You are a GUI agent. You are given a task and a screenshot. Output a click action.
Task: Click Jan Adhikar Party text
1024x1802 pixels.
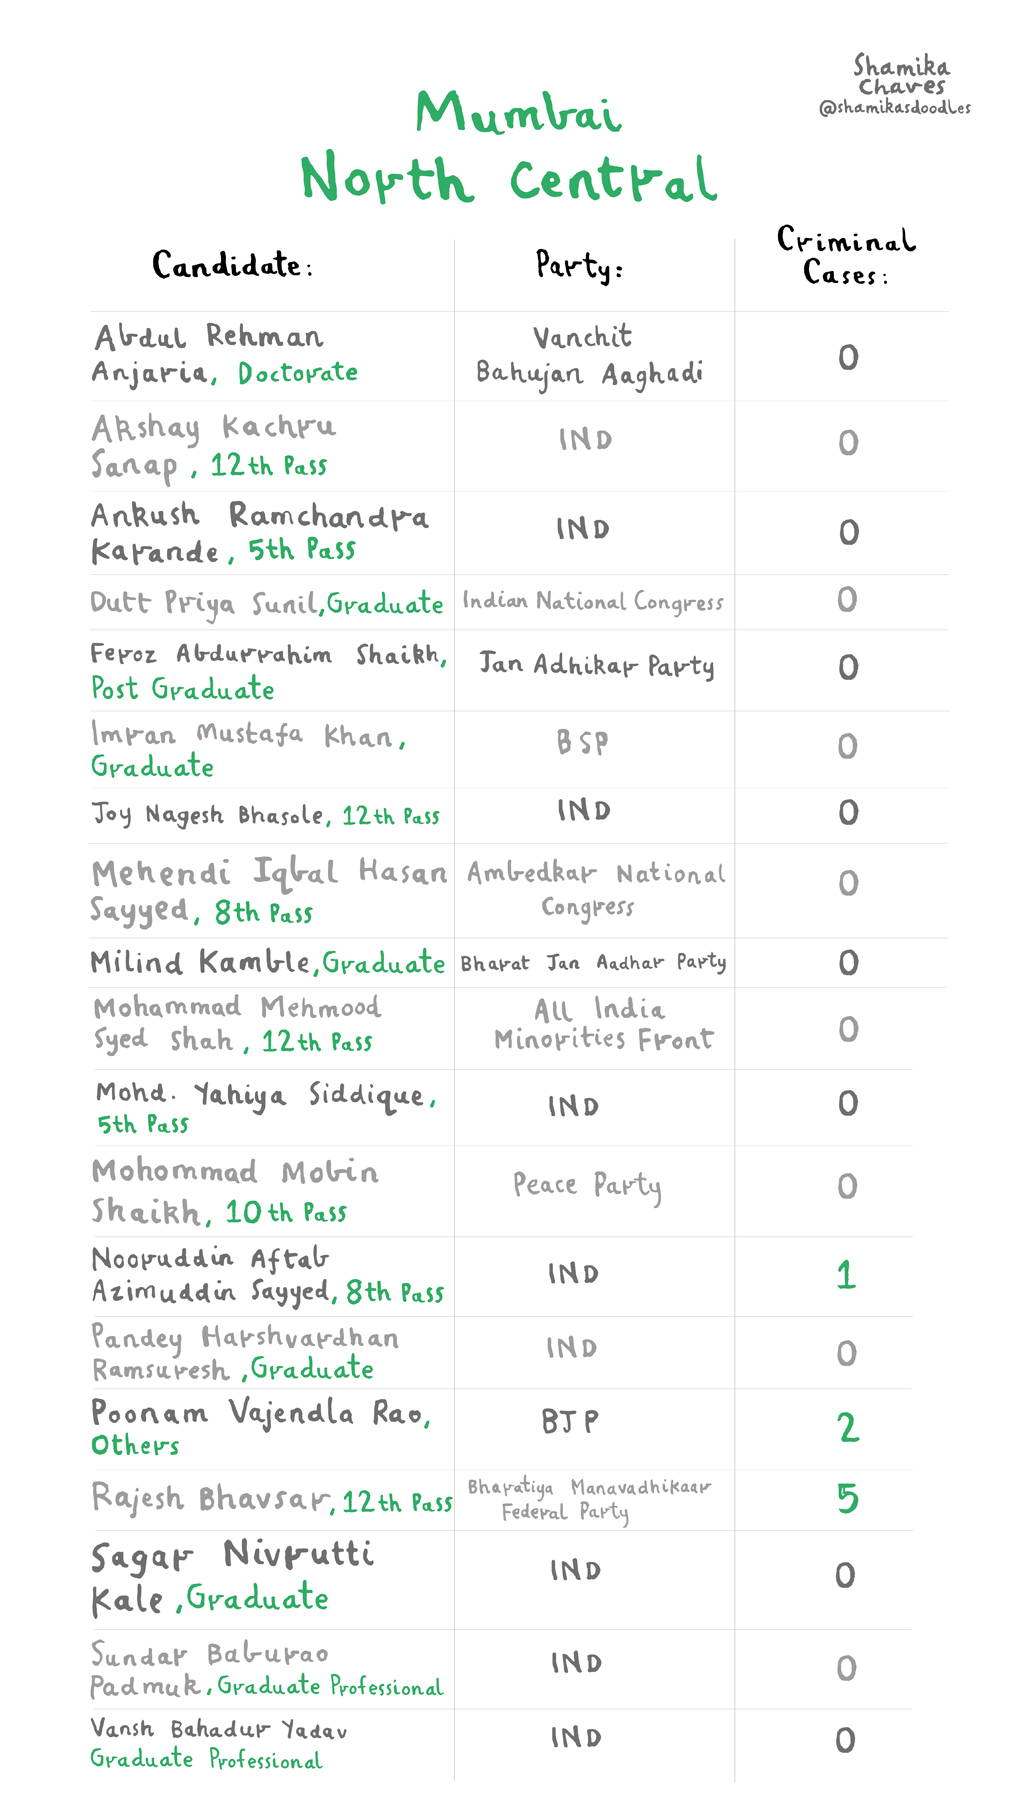(596, 665)
